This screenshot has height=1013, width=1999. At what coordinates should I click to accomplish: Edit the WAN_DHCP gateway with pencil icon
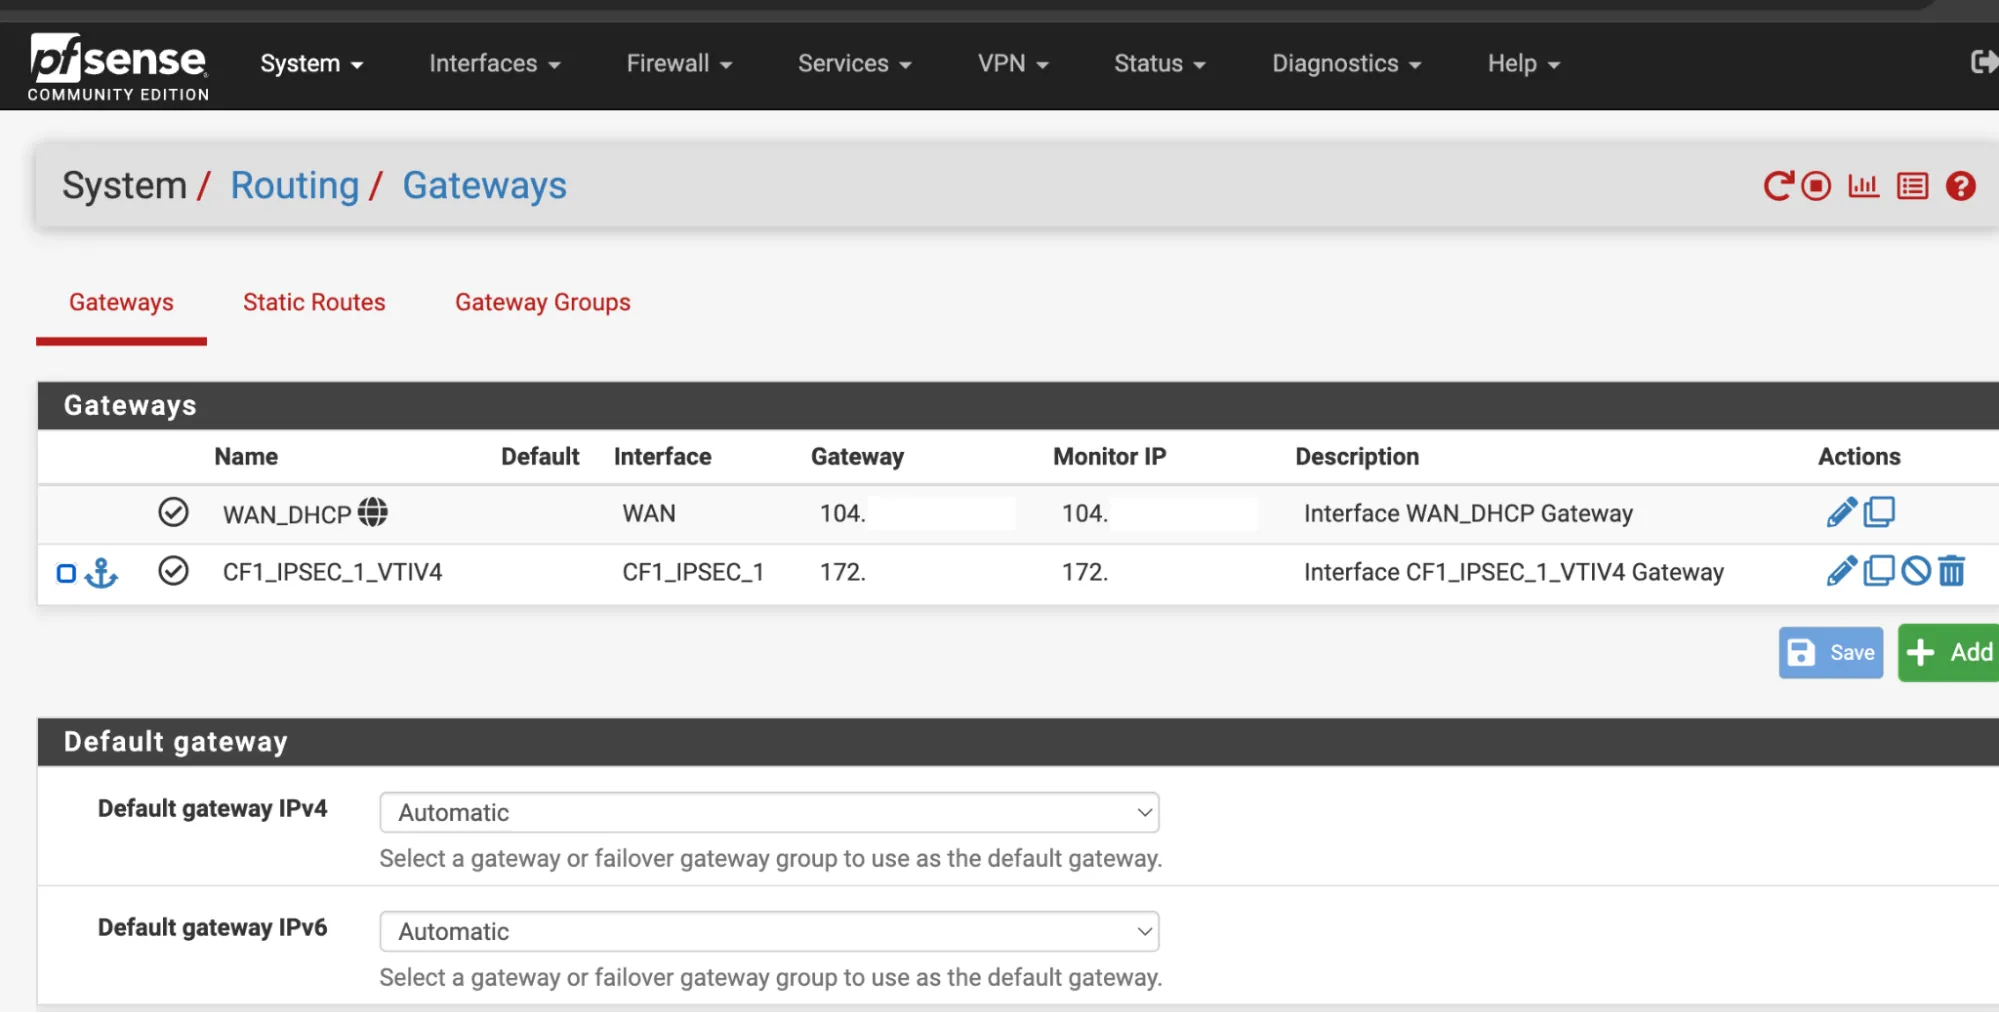tap(1840, 512)
